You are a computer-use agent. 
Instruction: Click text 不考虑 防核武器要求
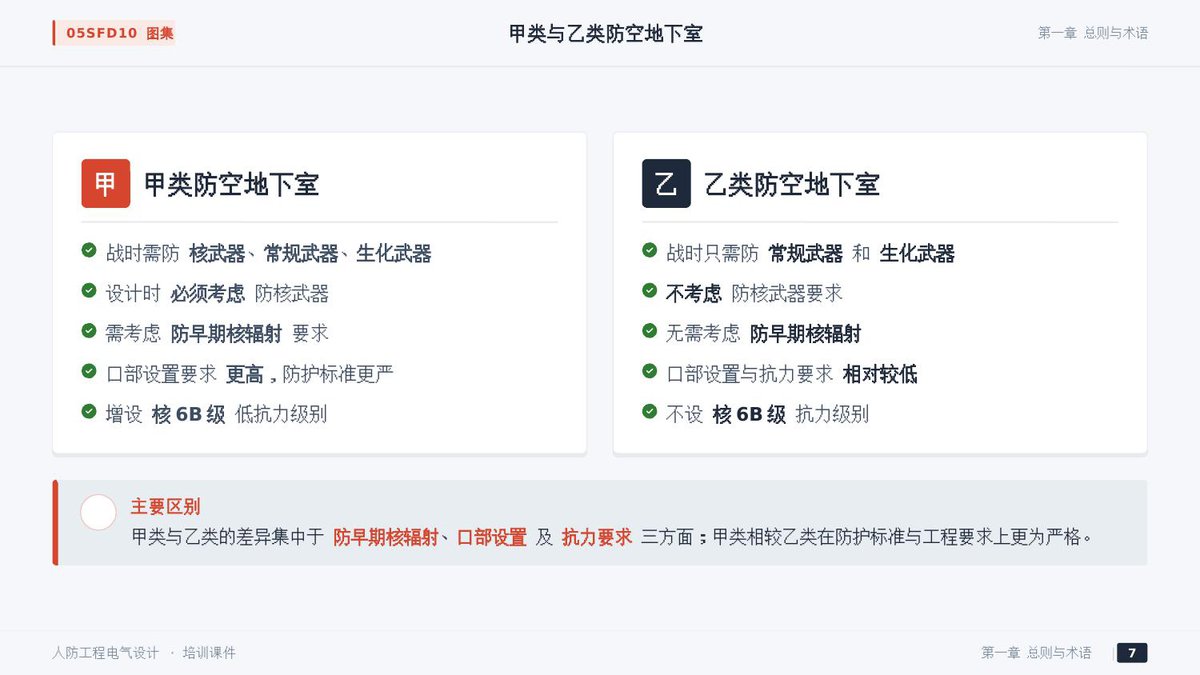pos(754,294)
